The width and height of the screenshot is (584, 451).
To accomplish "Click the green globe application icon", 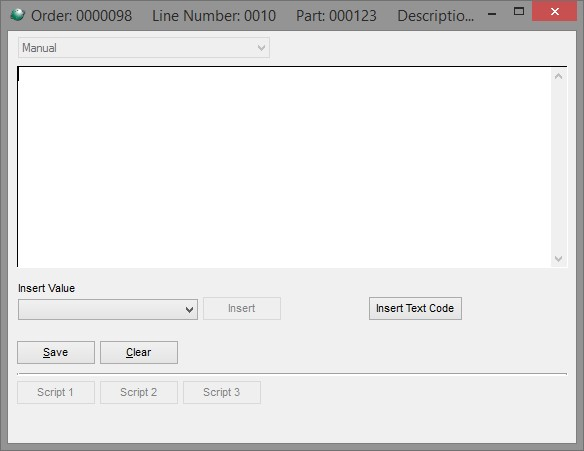I will (x=17, y=15).
